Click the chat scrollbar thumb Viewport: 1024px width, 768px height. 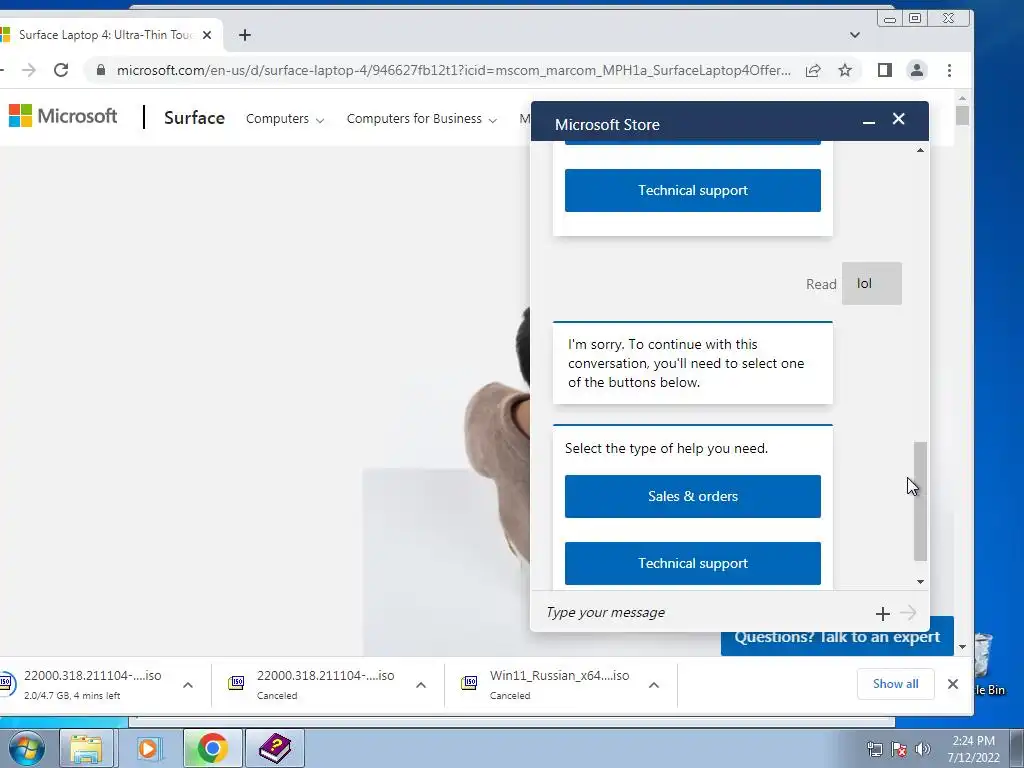(x=920, y=501)
